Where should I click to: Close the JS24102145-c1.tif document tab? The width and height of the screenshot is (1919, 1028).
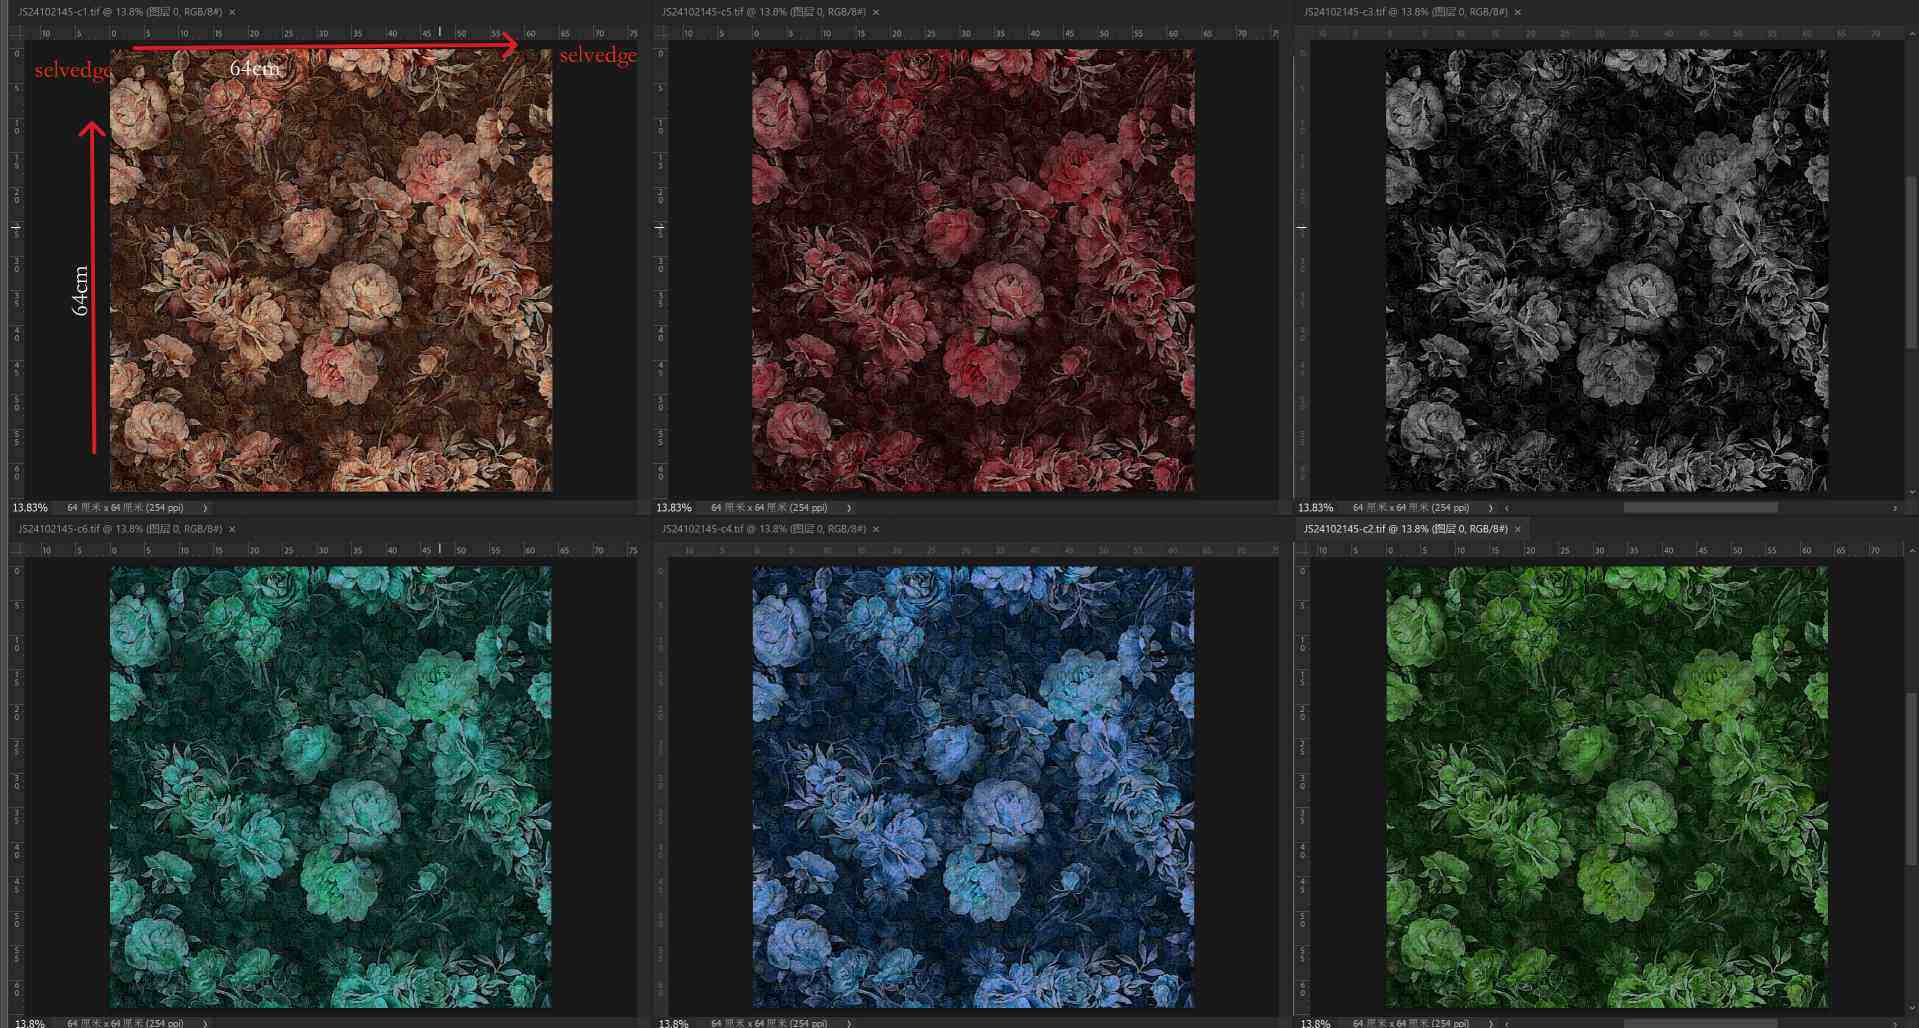click(232, 12)
